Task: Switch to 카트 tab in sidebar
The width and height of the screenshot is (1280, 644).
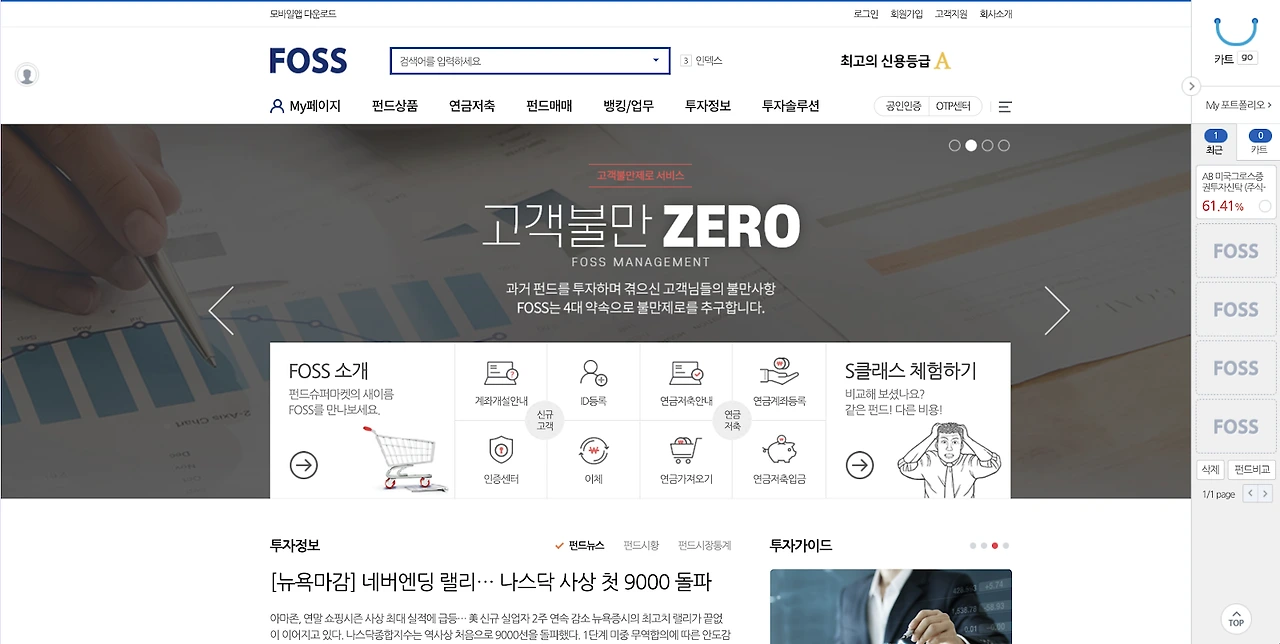Action: [1259, 142]
